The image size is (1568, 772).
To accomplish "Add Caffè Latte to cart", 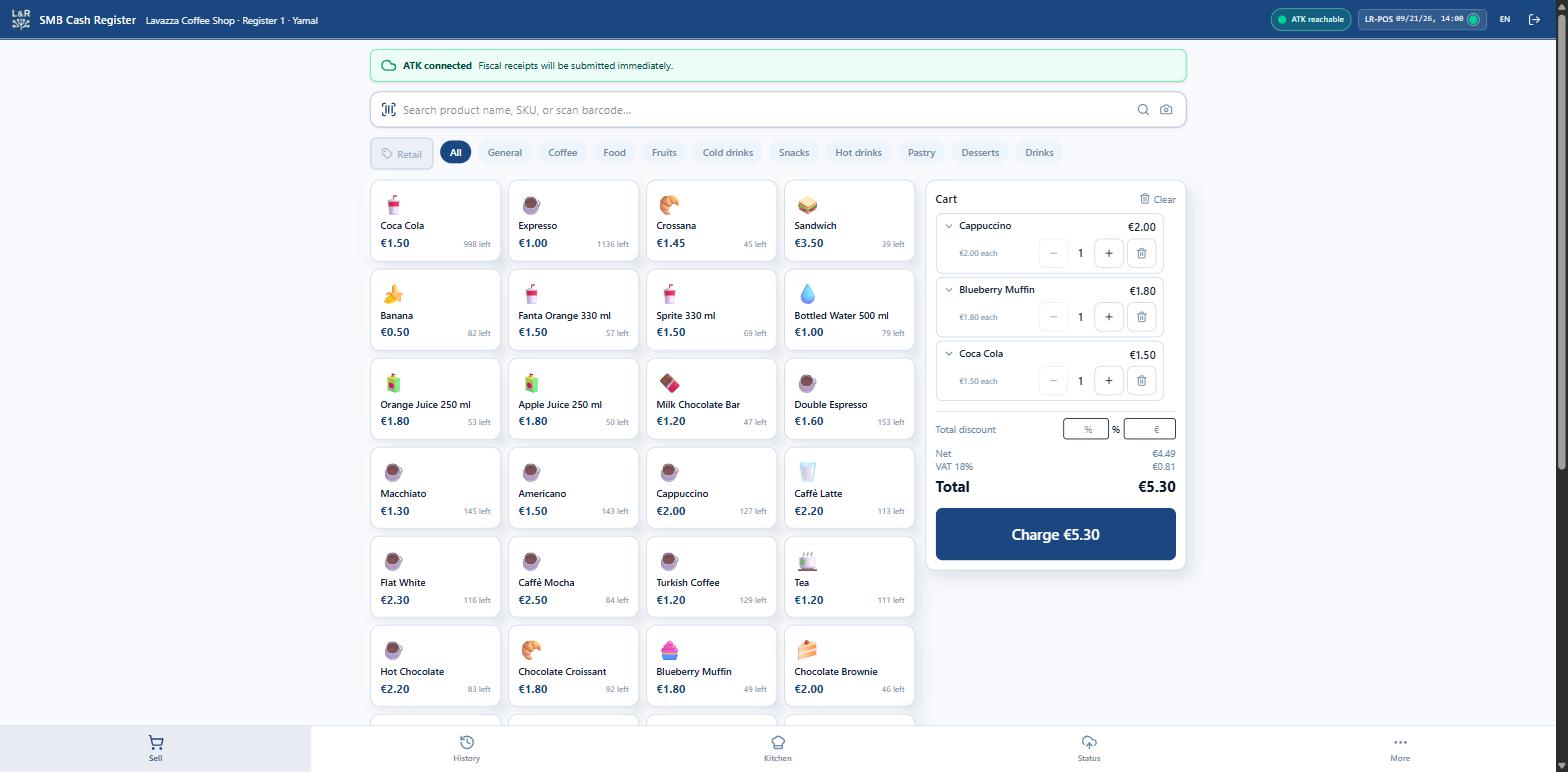I will (x=849, y=488).
